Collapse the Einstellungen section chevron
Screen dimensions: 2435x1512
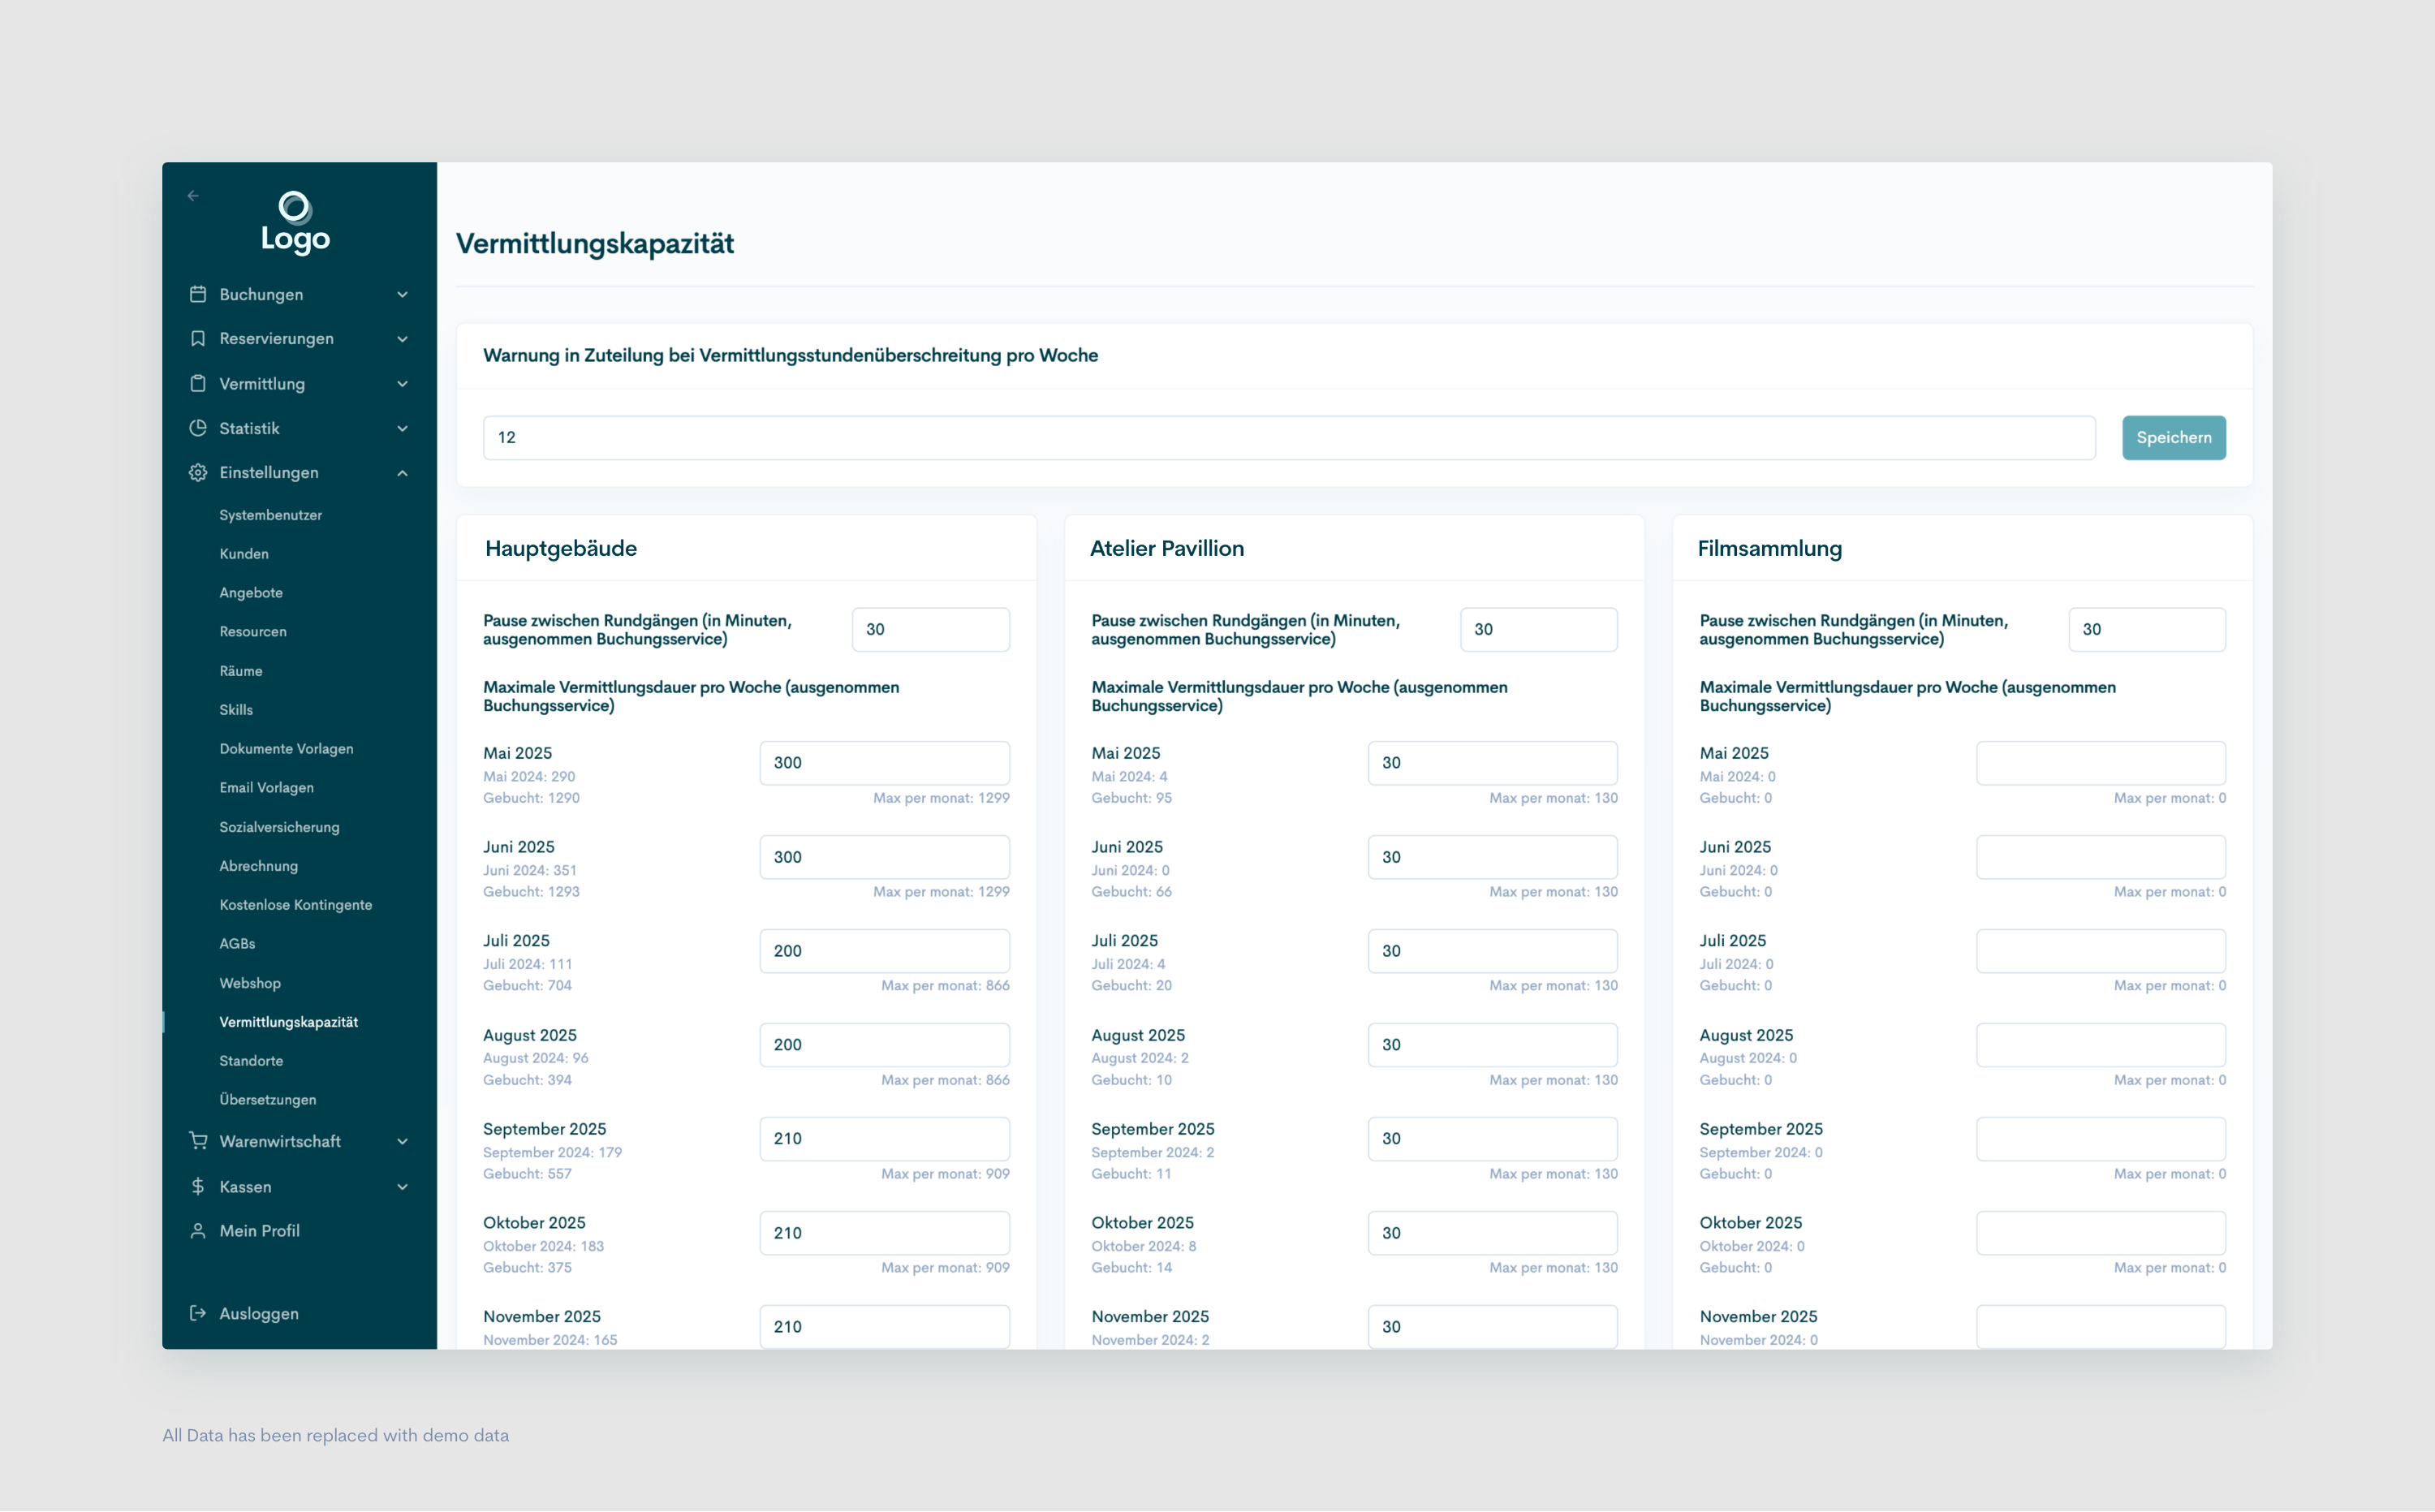pyautogui.click(x=402, y=473)
